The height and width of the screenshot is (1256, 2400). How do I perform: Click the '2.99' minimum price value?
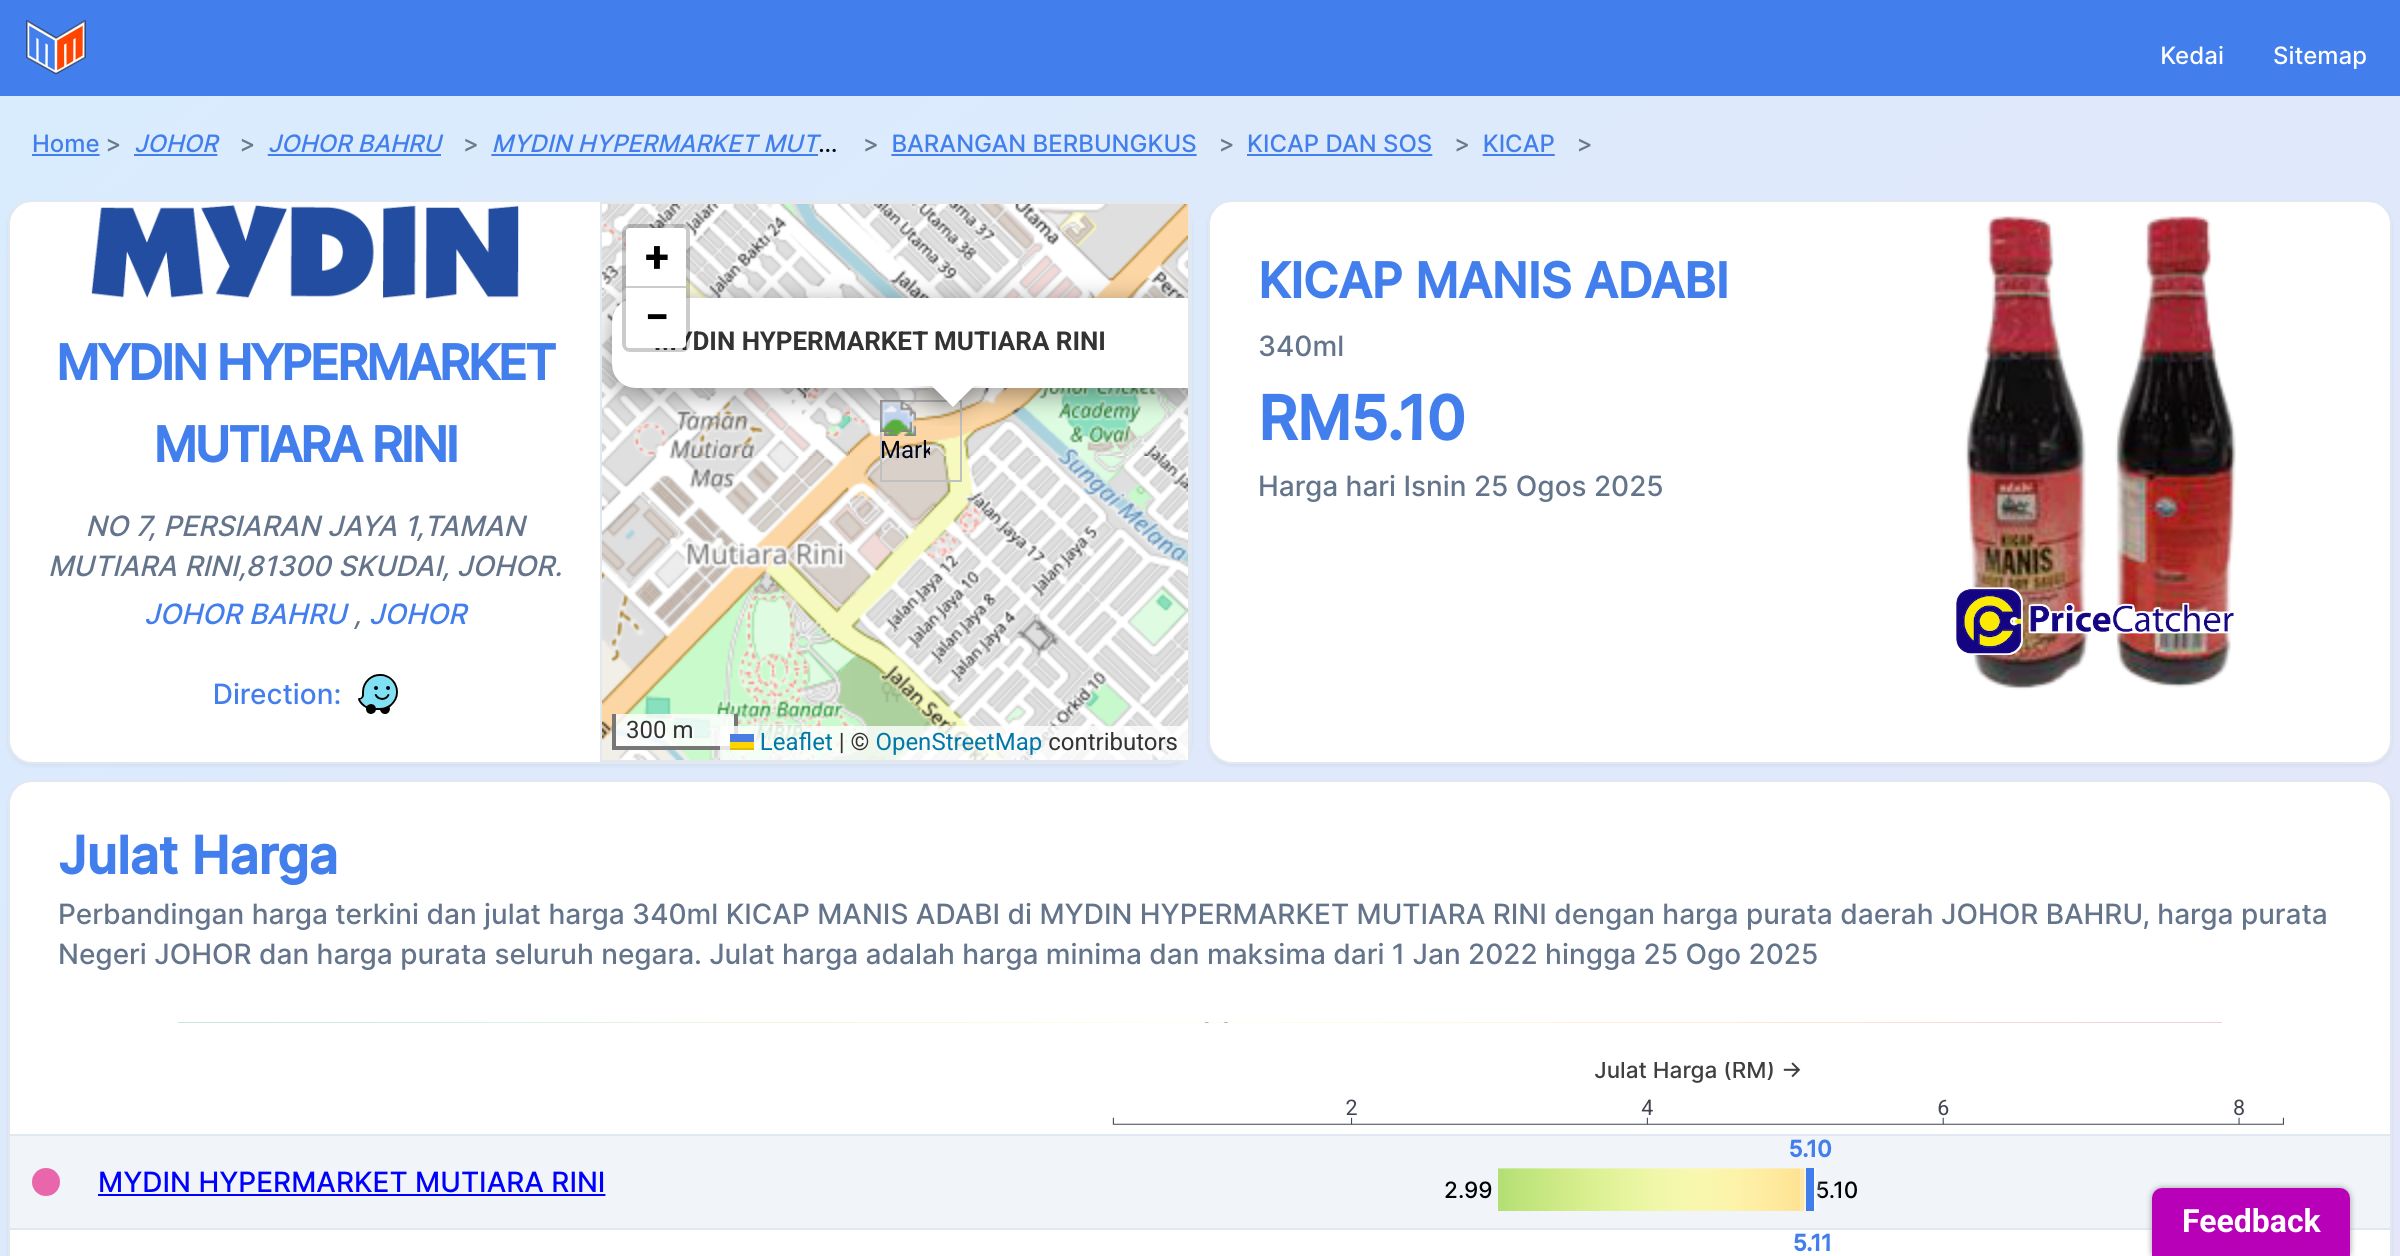1467,1190
